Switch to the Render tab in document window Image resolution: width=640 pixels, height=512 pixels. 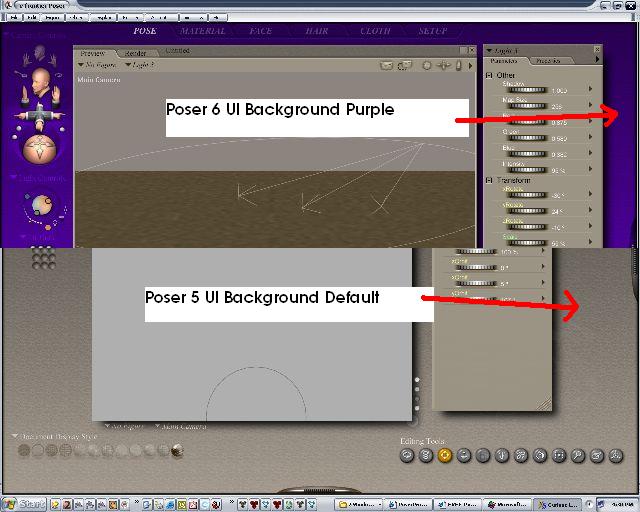(136, 53)
